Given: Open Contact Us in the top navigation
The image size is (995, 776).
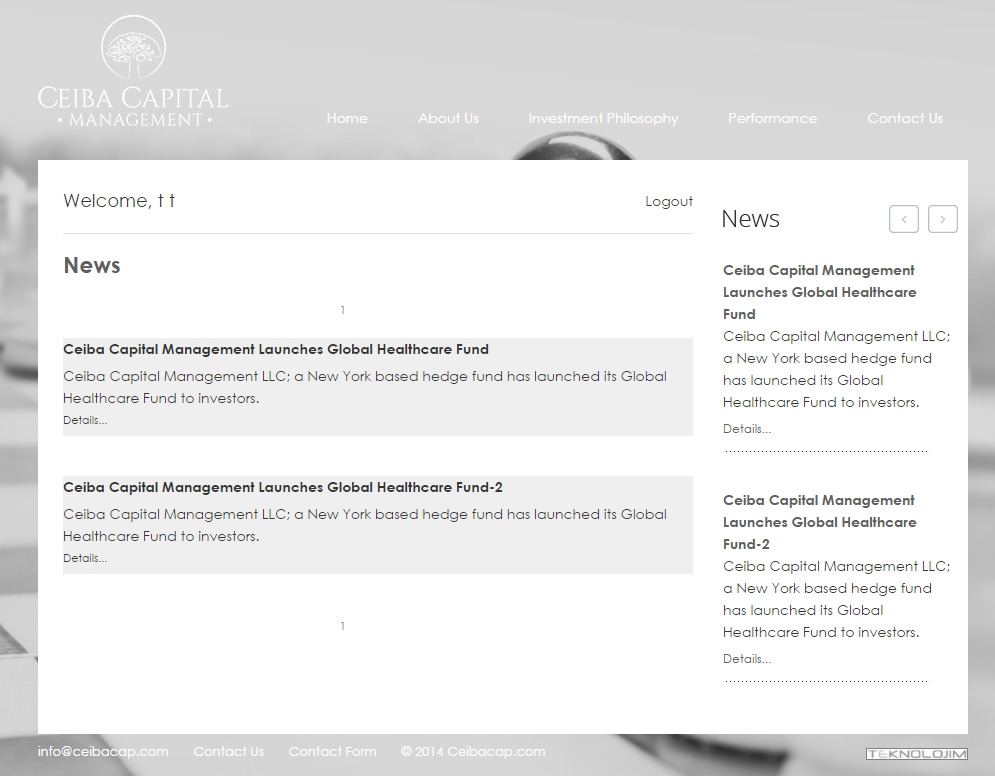Looking at the screenshot, I should [905, 118].
